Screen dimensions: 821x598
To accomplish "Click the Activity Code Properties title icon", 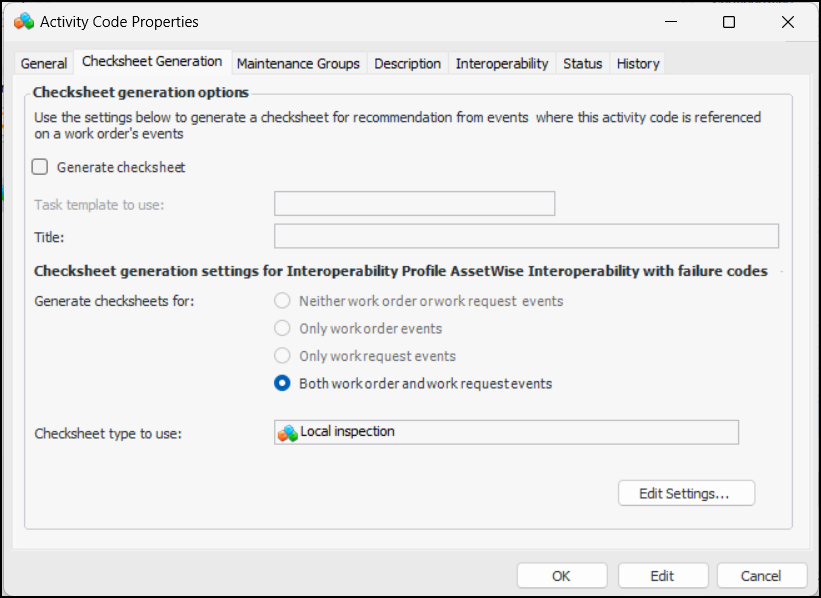I will (24, 22).
